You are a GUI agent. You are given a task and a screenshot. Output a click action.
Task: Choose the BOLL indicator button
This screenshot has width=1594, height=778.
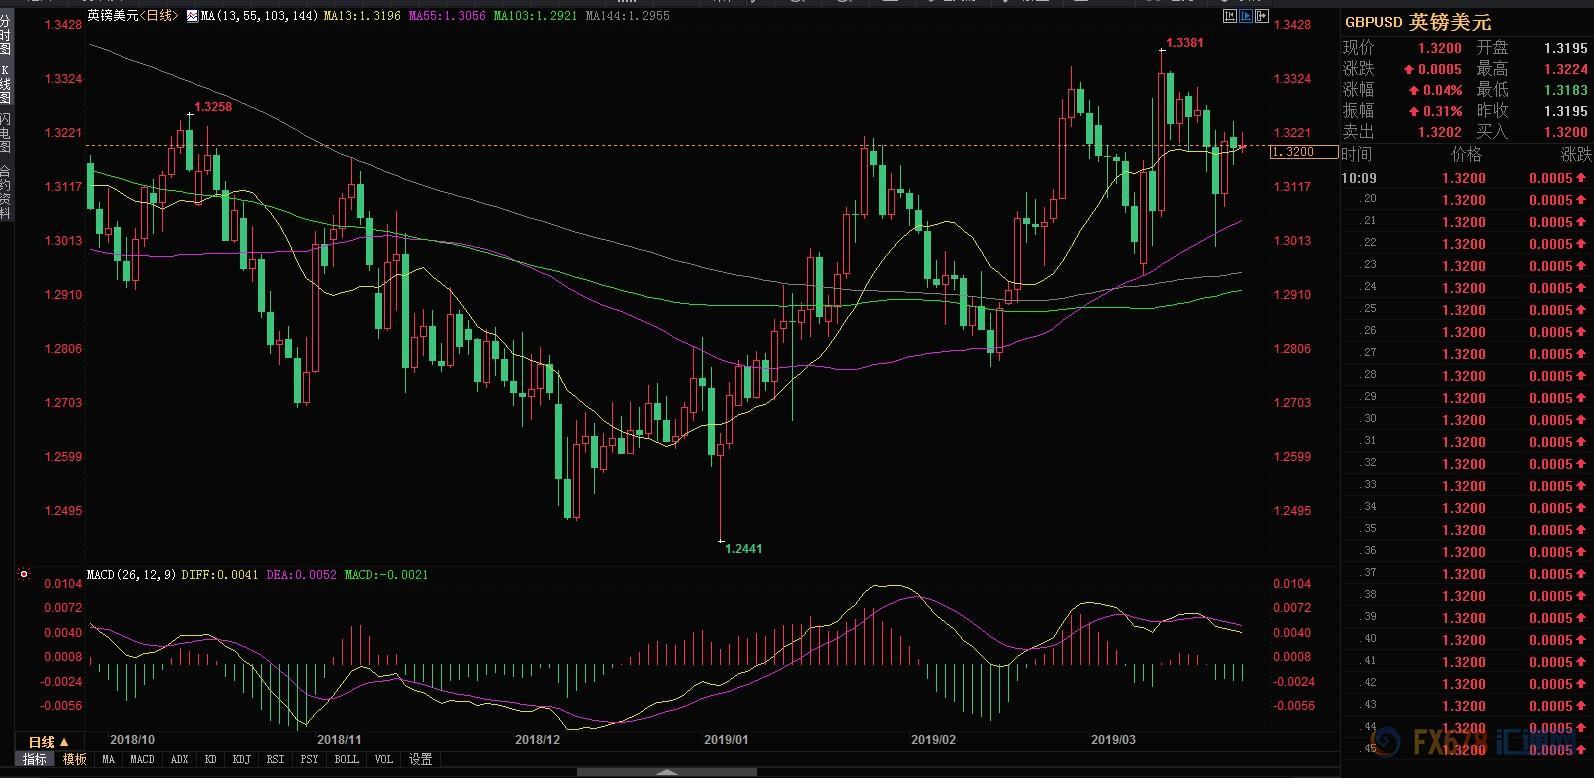point(346,760)
